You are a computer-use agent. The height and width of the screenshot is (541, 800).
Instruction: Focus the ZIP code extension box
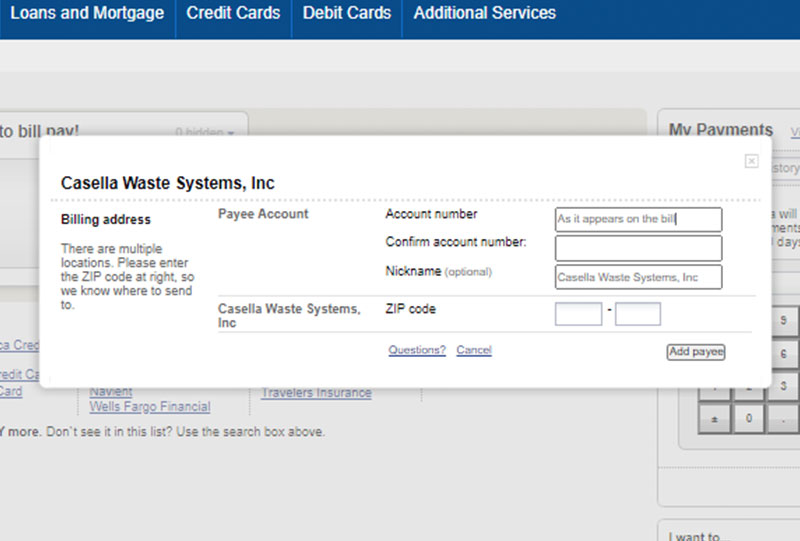pyautogui.click(x=638, y=314)
